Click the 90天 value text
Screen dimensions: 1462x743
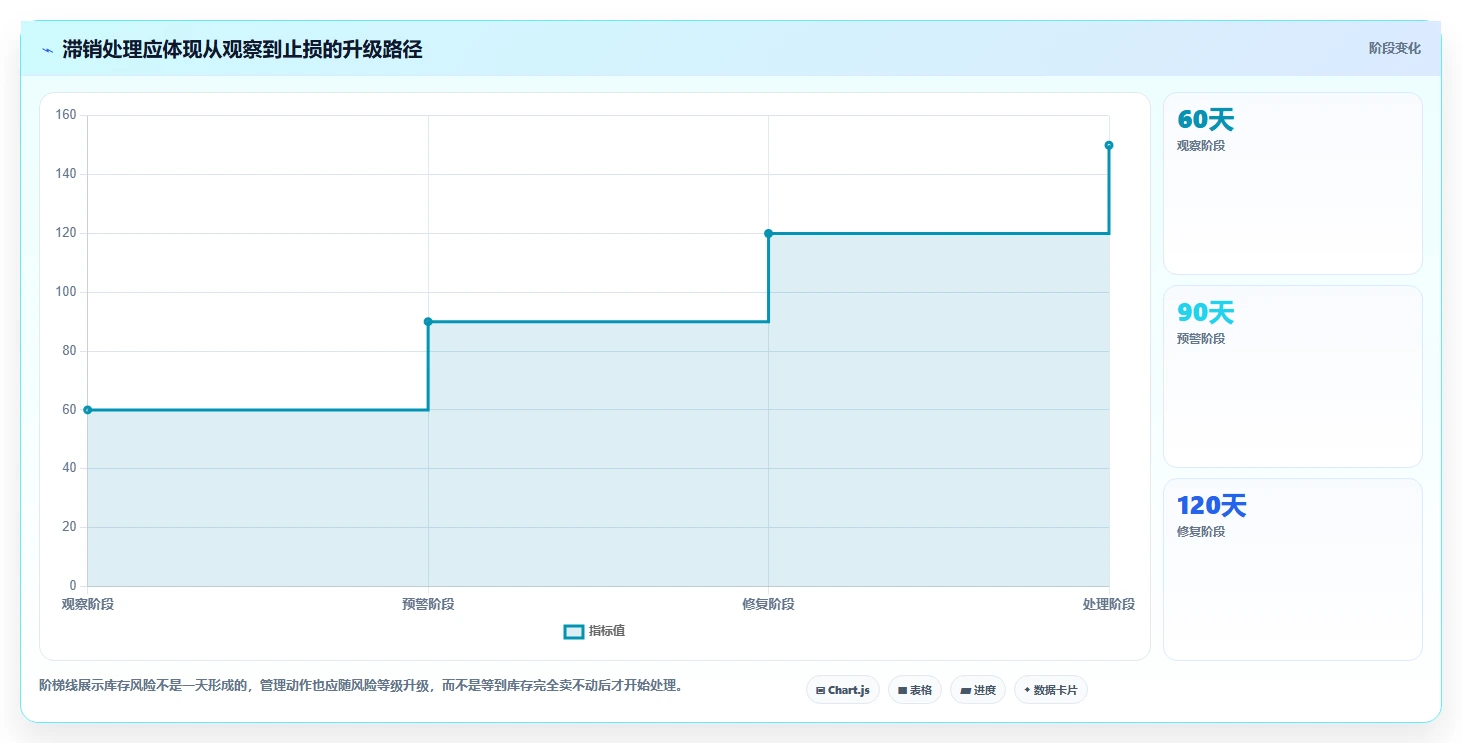1206,313
